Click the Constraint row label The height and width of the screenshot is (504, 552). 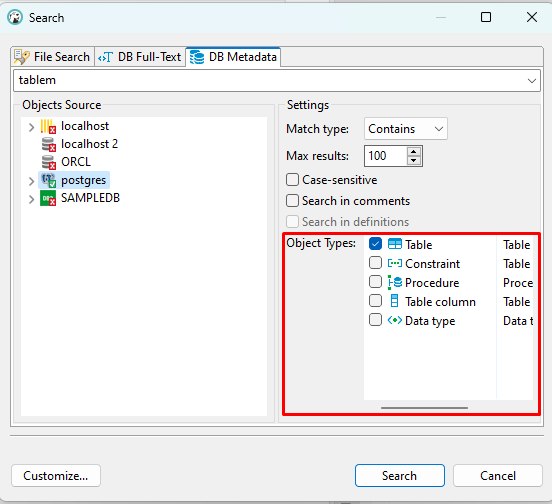pos(432,264)
